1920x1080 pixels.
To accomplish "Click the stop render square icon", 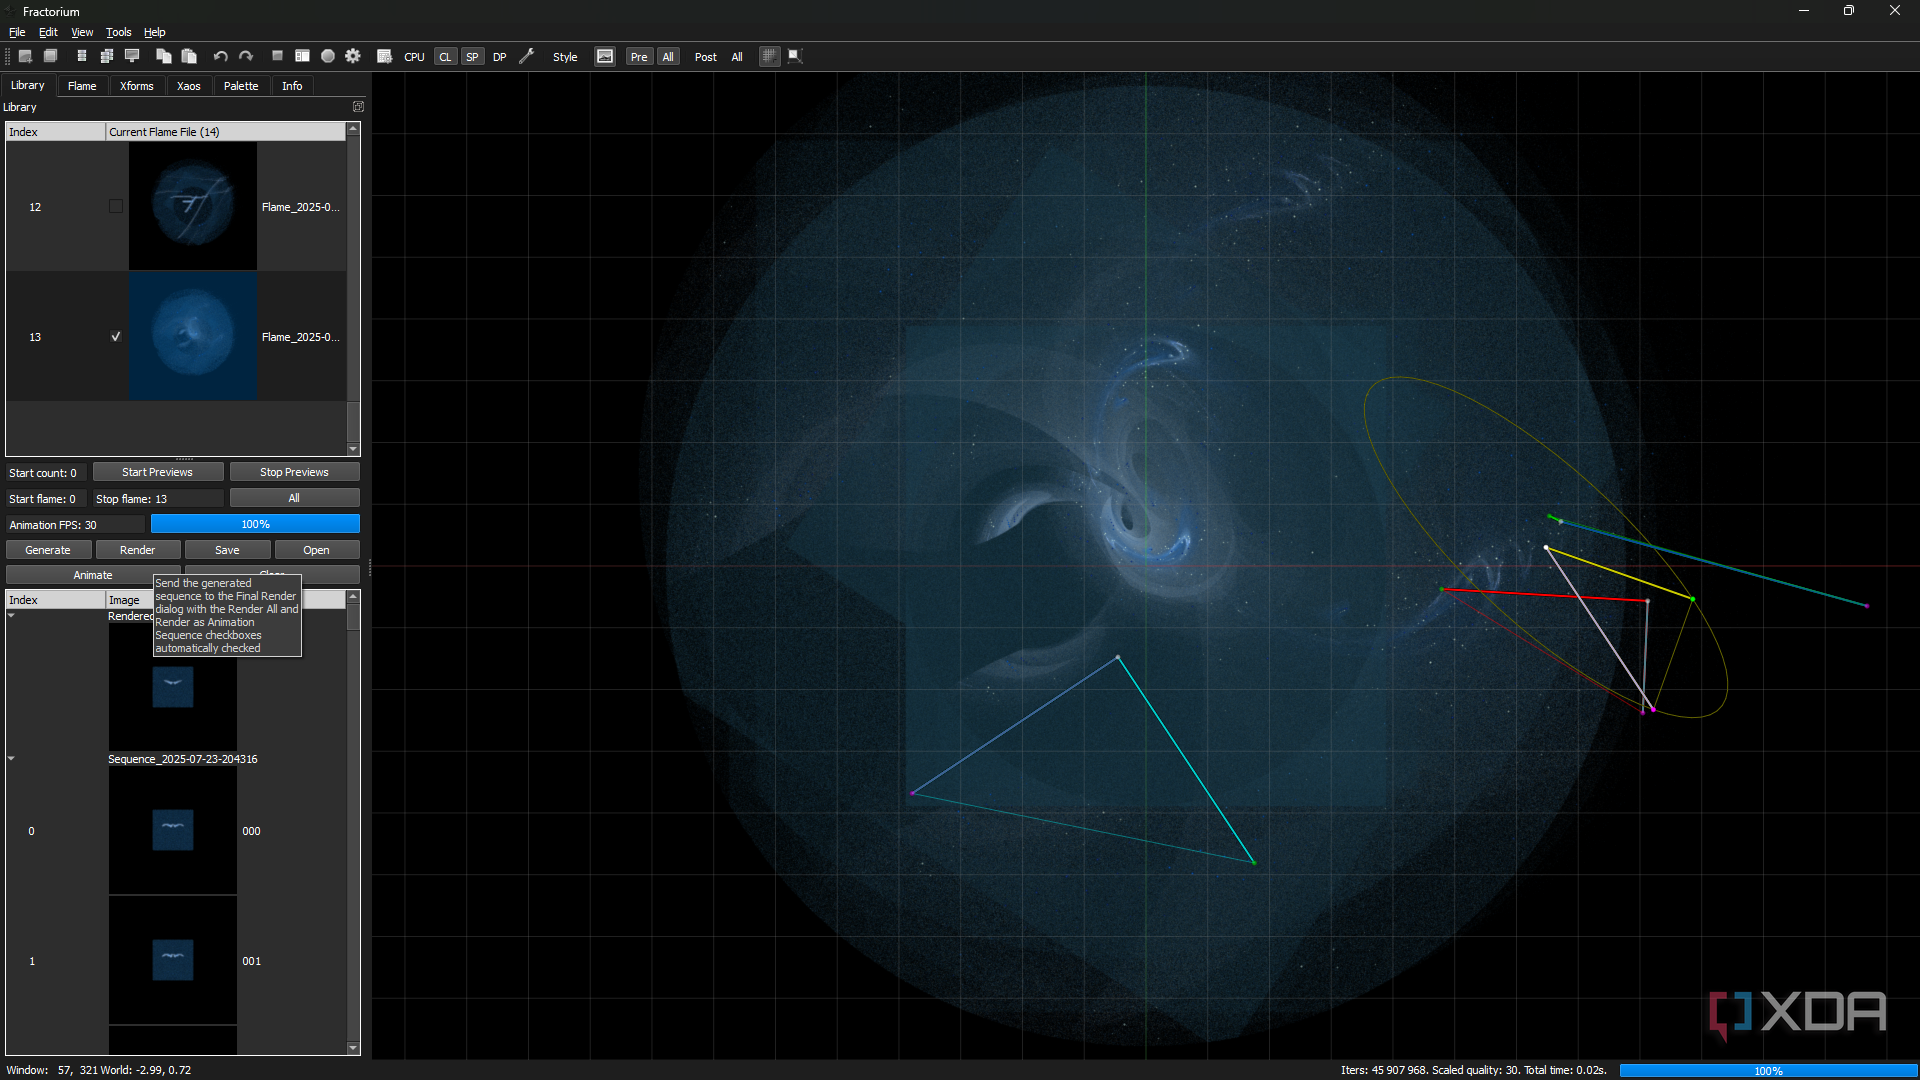I will [x=277, y=57].
